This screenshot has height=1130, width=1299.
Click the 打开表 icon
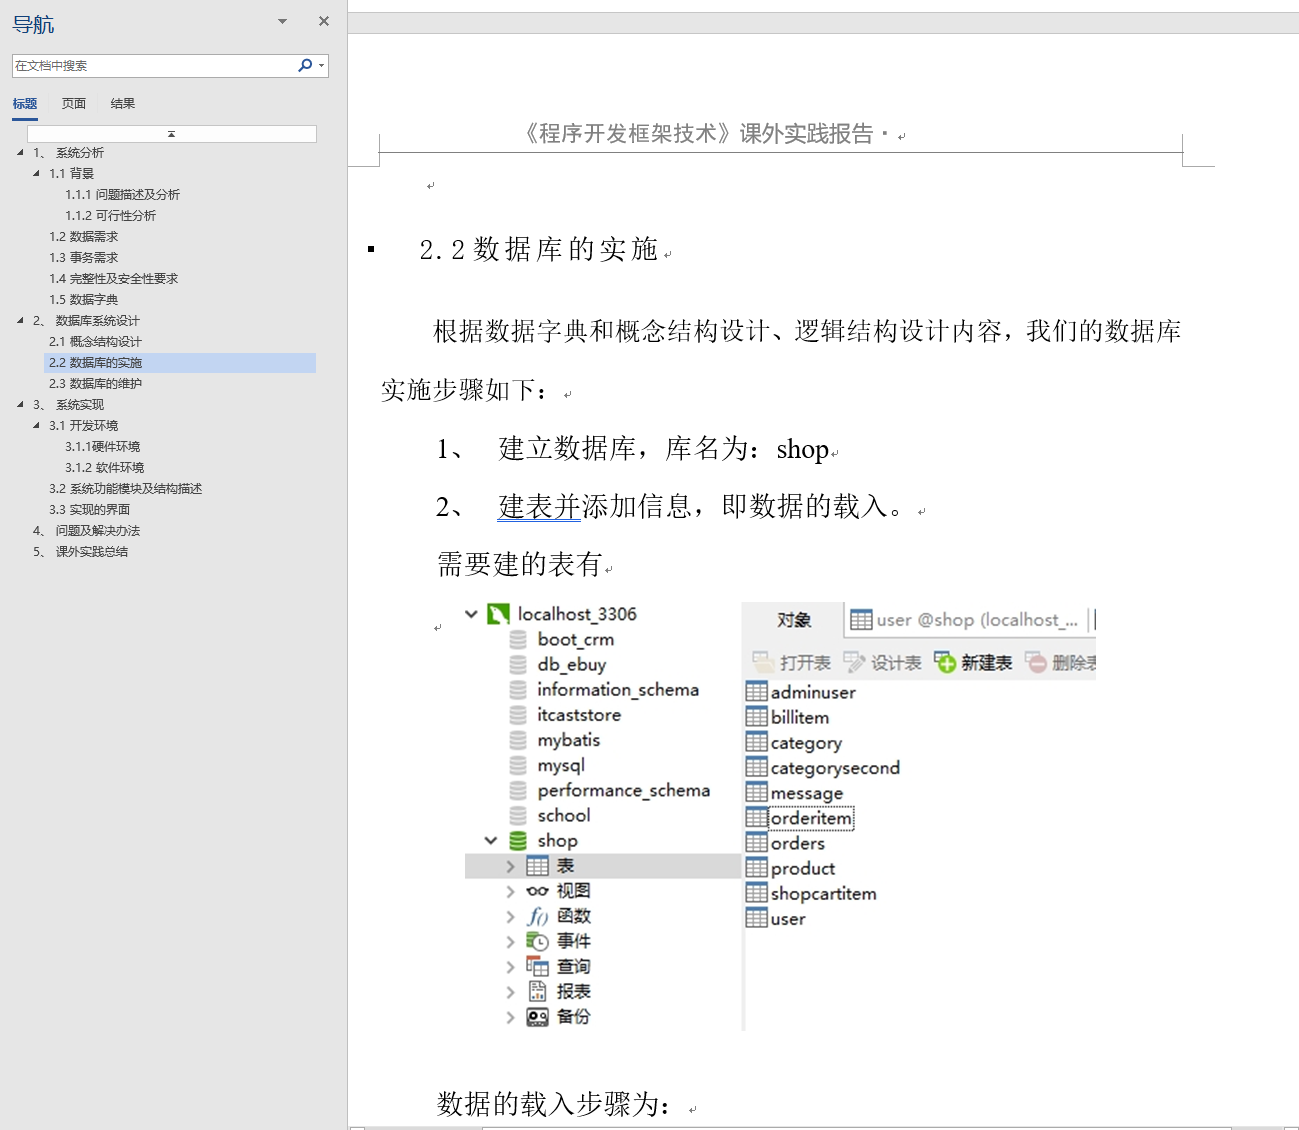tap(762, 662)
